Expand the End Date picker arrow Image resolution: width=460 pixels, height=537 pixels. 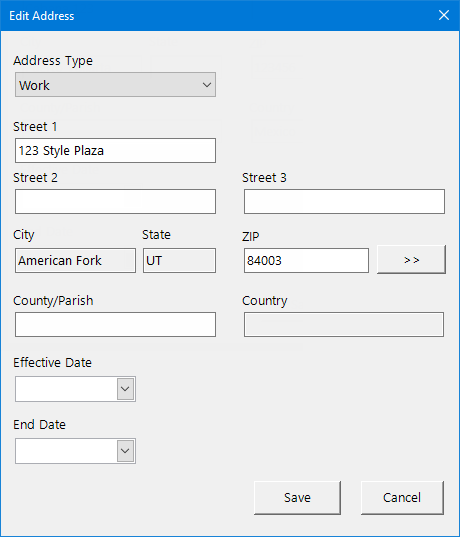125,451
